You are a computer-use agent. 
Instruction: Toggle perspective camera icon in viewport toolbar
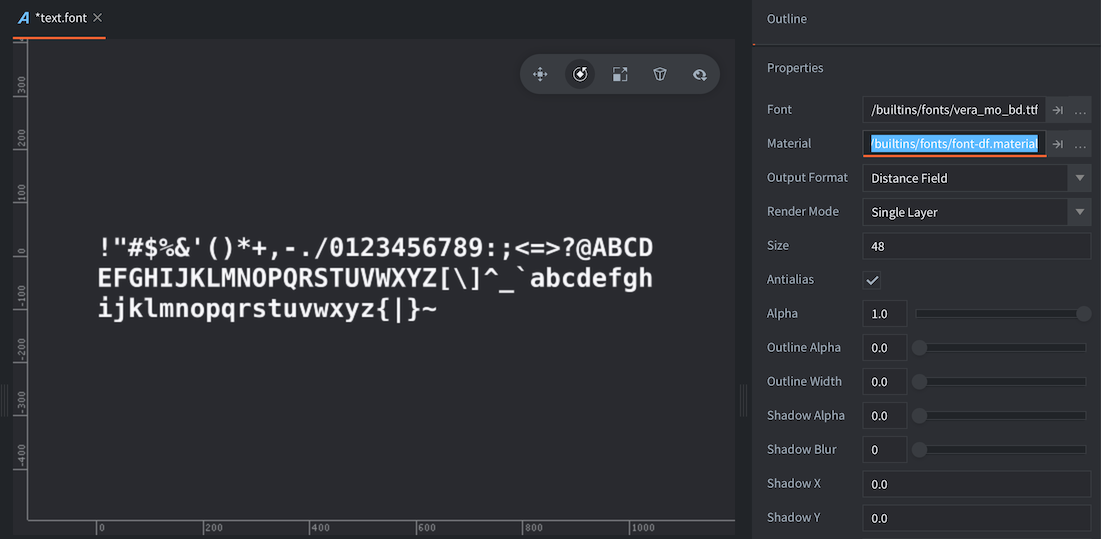[x=659, y=74]
